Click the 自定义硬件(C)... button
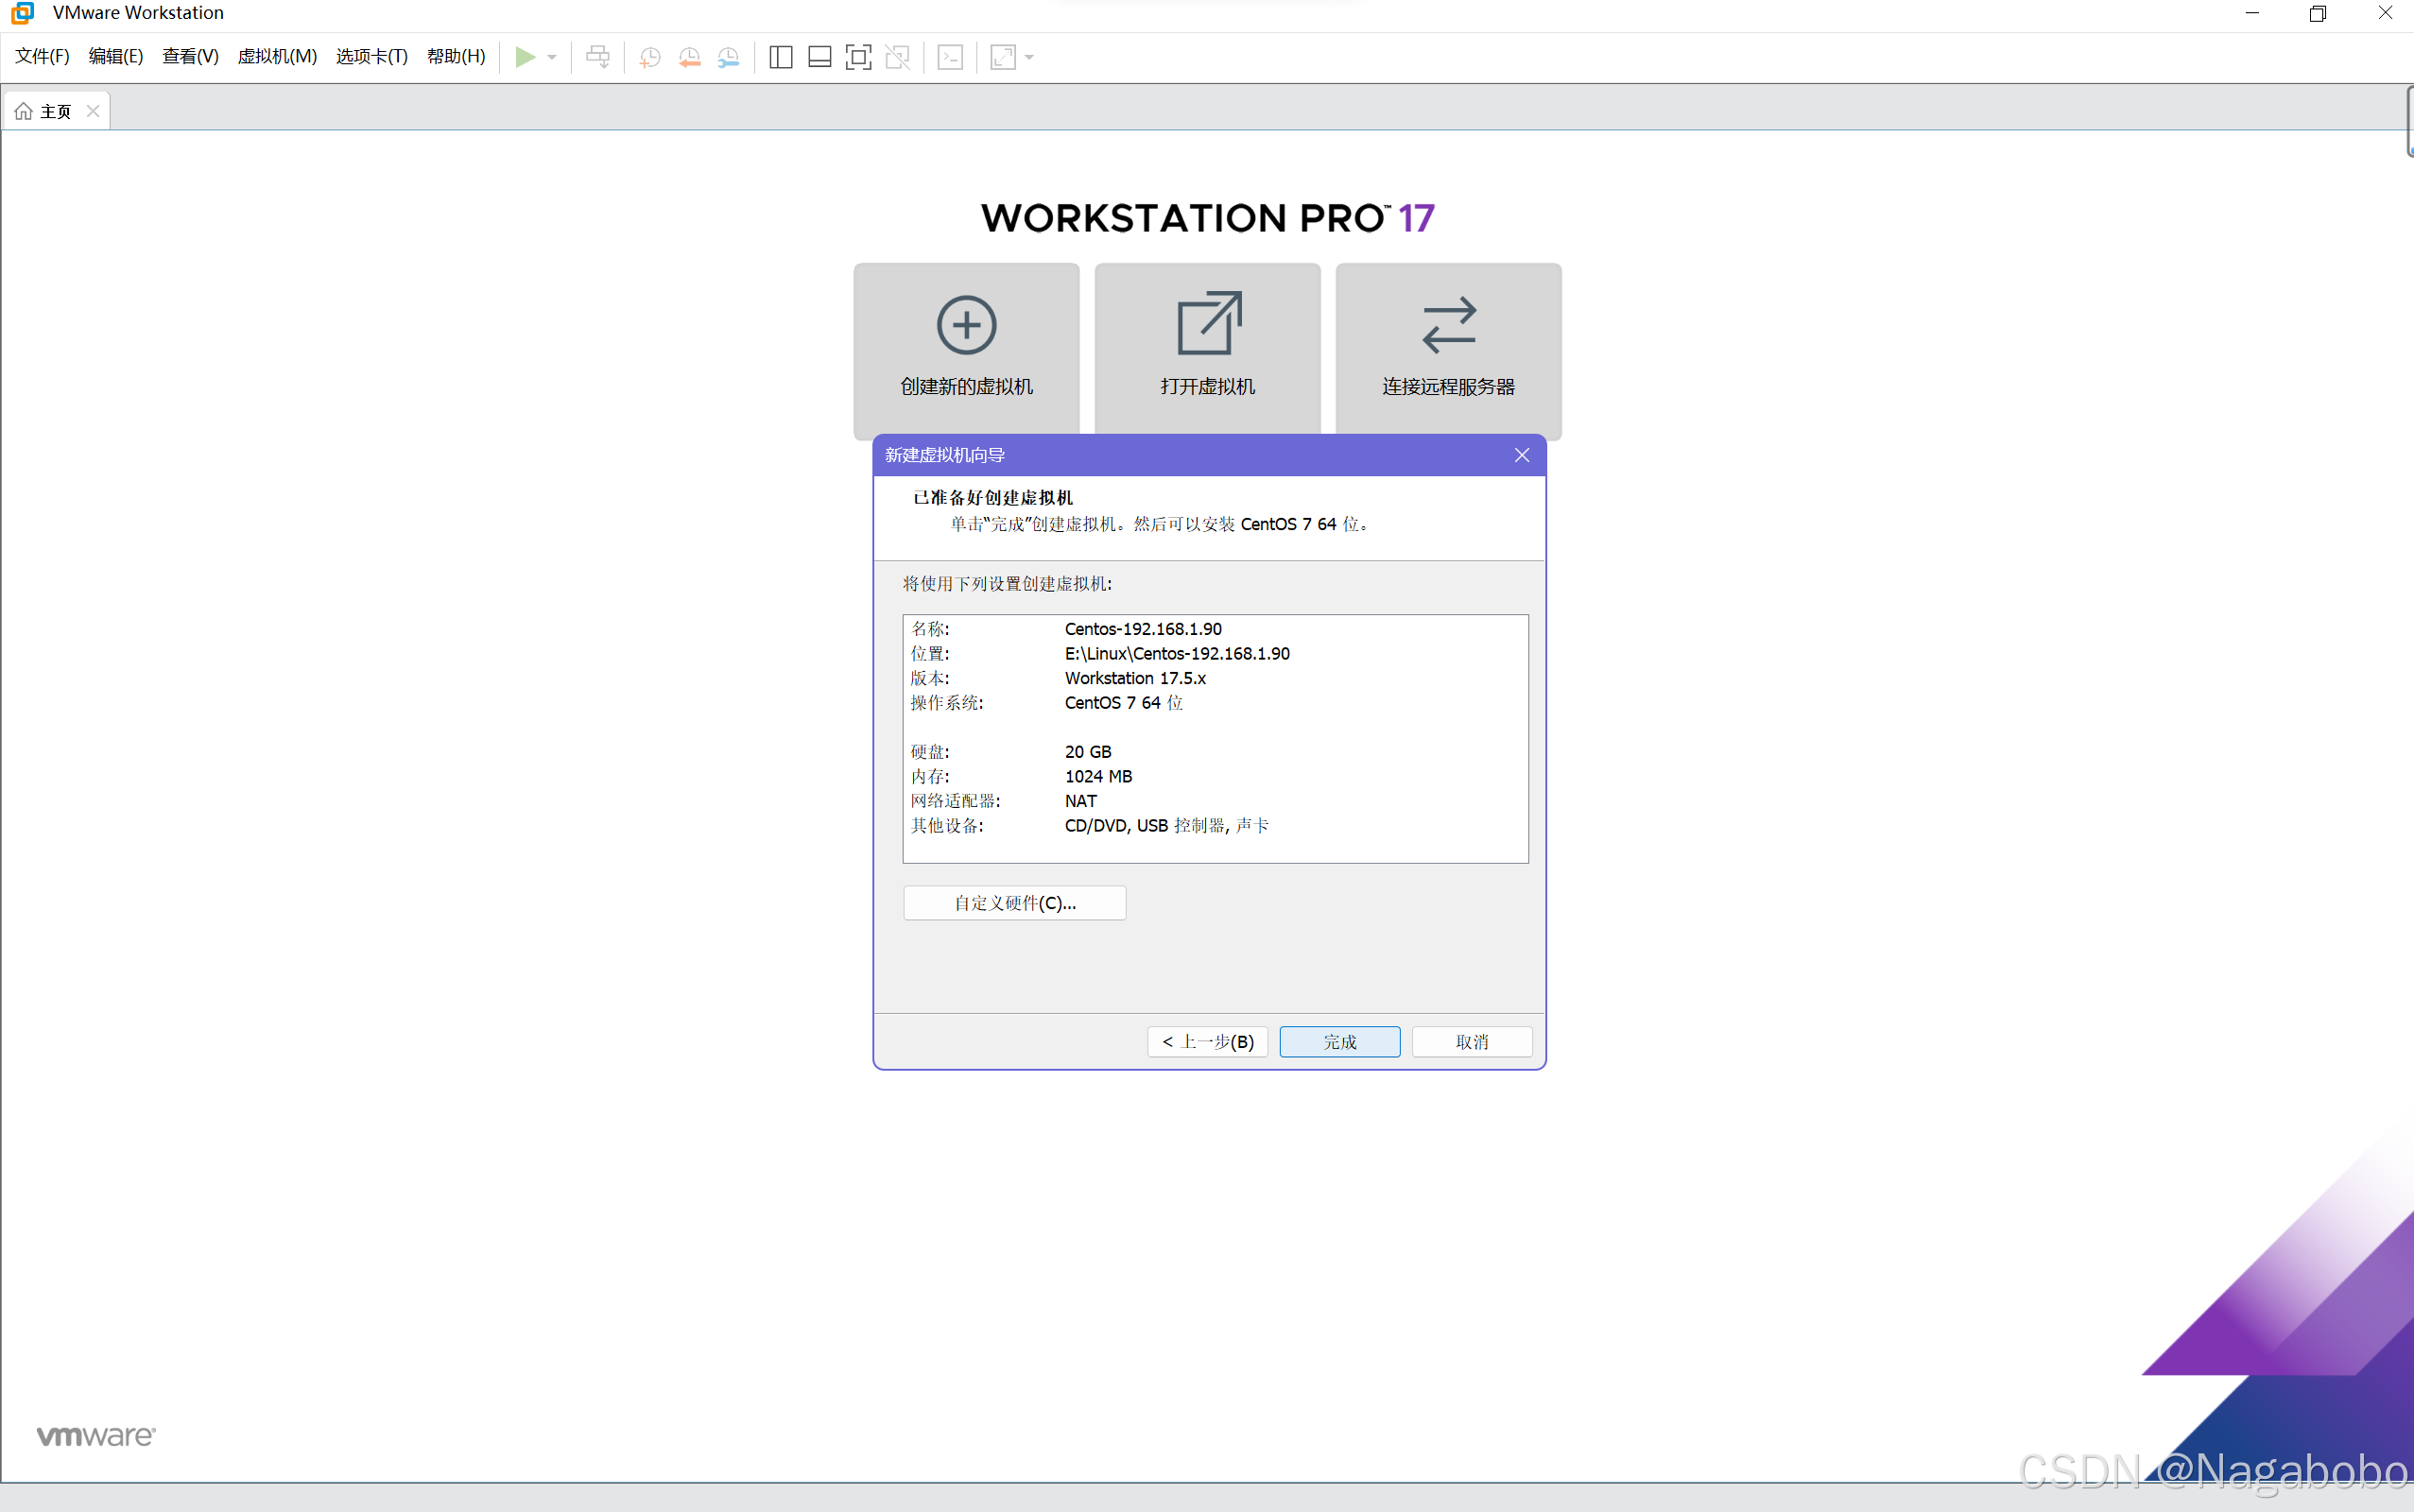This screenshot has width=2414, height=1512. click(1014, 903)
